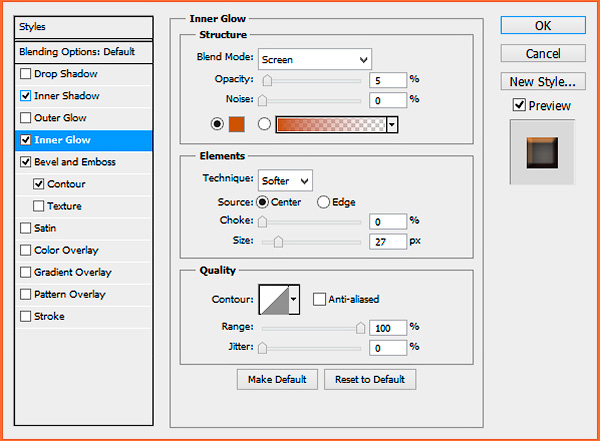The height and width of the screenshot is (441, 600).
Task: Click the layer style preview thumbnail
Action: (542, 152)
